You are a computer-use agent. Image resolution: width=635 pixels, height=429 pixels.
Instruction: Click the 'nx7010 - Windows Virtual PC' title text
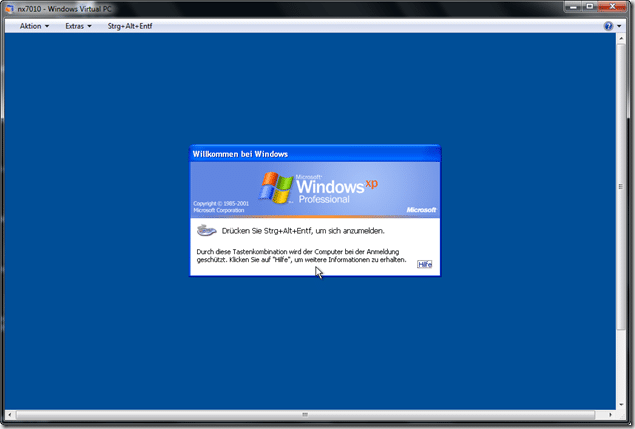pyautogui.click(x=64, y=9)
